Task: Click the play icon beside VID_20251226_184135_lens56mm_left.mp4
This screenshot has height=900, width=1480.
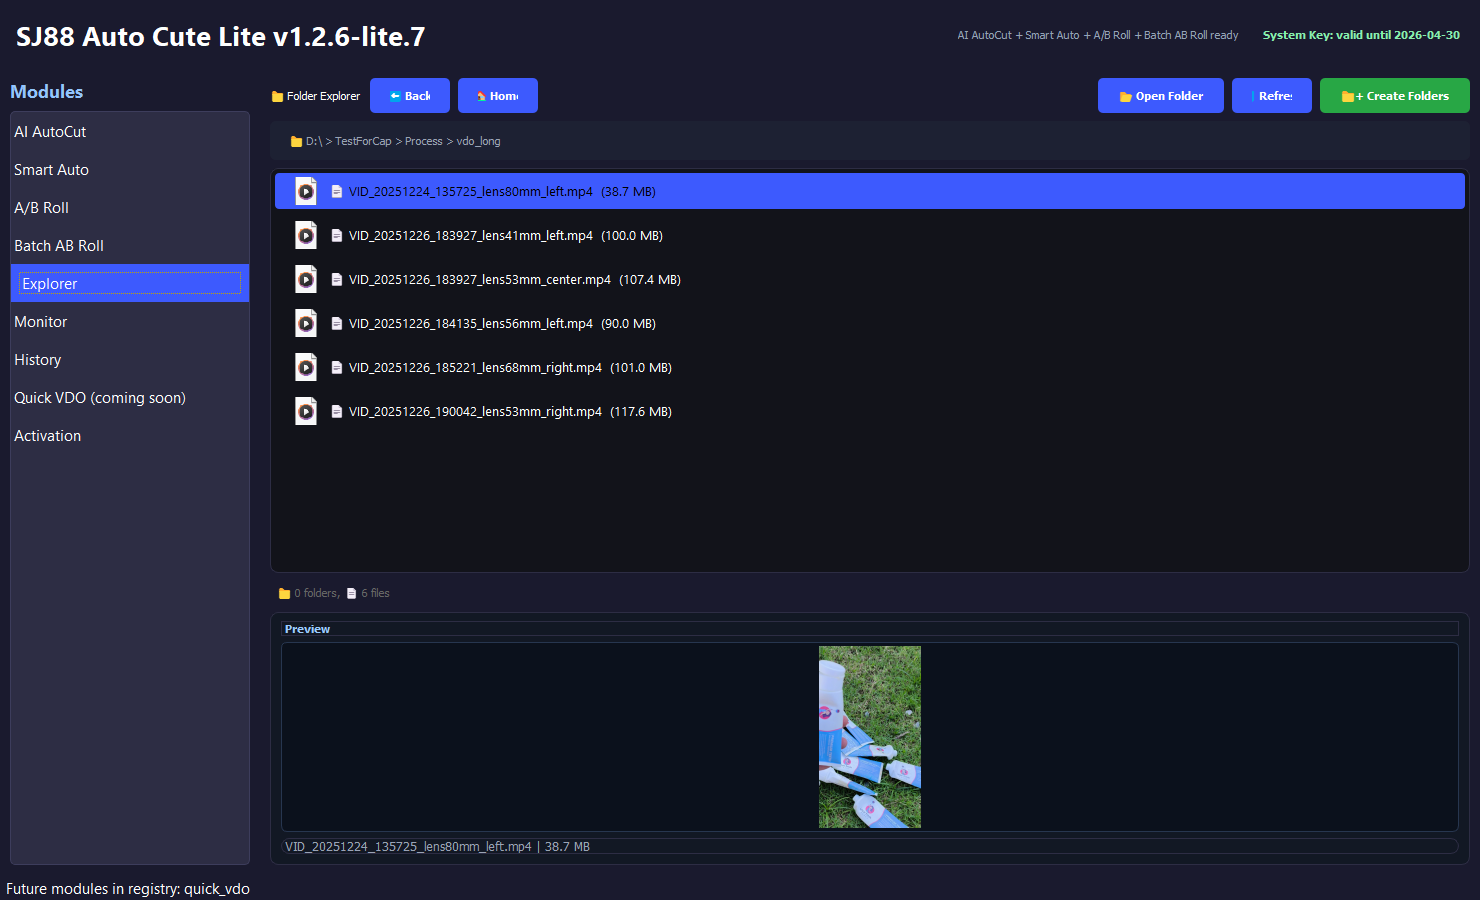Action: (306, 323)
